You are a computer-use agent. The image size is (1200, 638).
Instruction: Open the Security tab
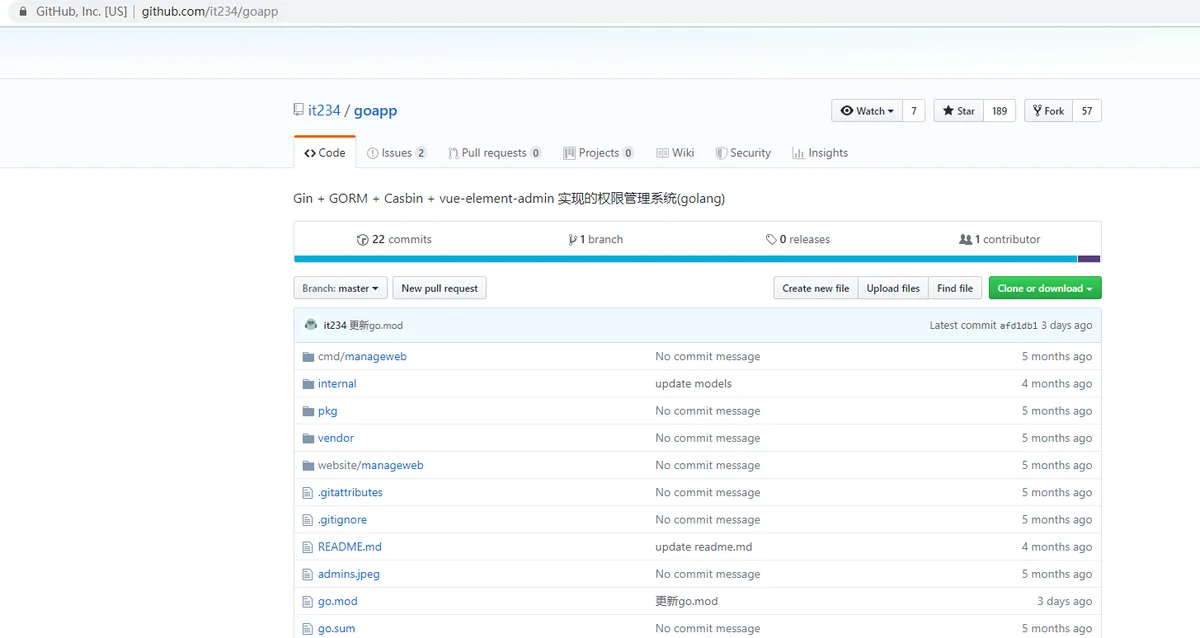coord(743,153)
